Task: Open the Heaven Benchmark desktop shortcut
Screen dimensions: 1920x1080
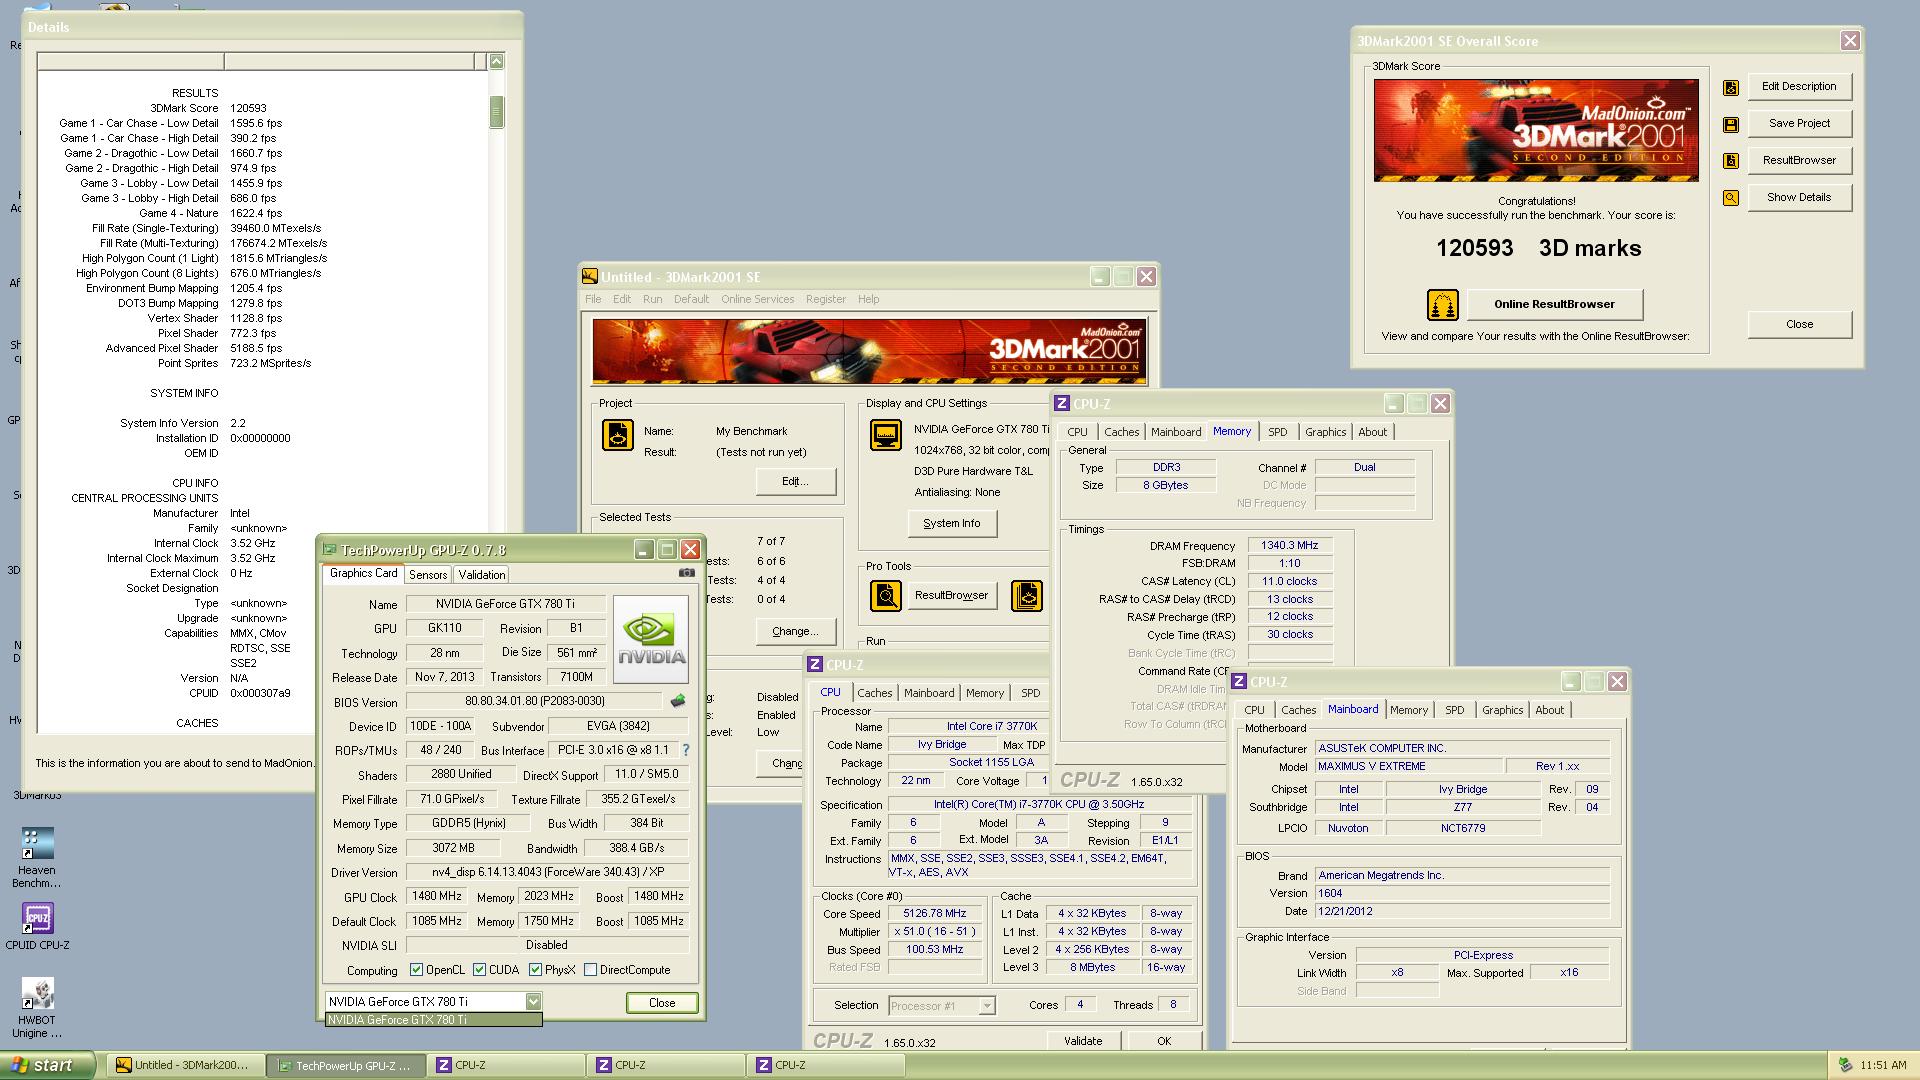Action: 37,858
